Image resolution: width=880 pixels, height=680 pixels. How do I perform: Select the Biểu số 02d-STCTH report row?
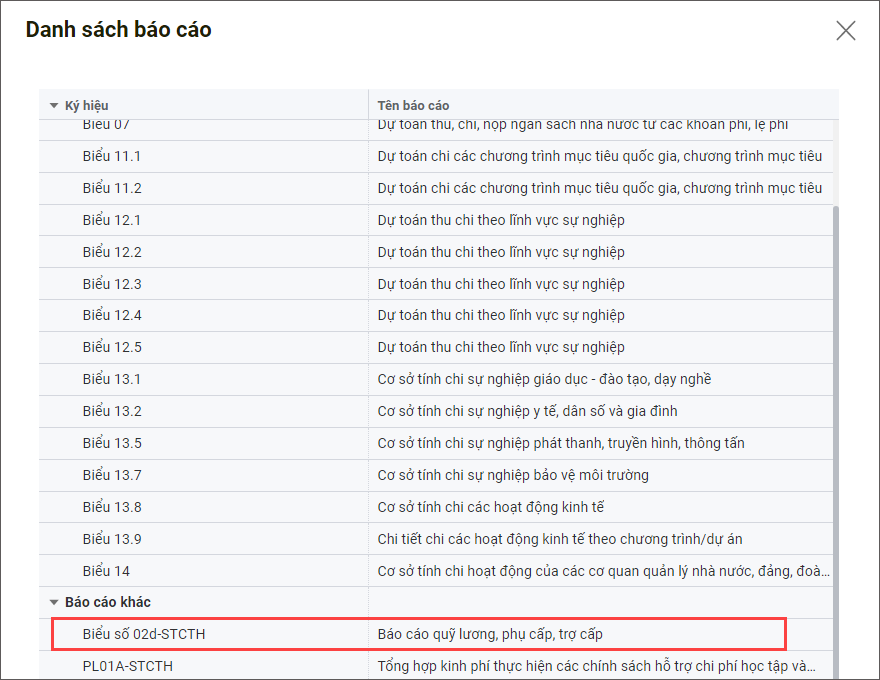coord(144,634)
